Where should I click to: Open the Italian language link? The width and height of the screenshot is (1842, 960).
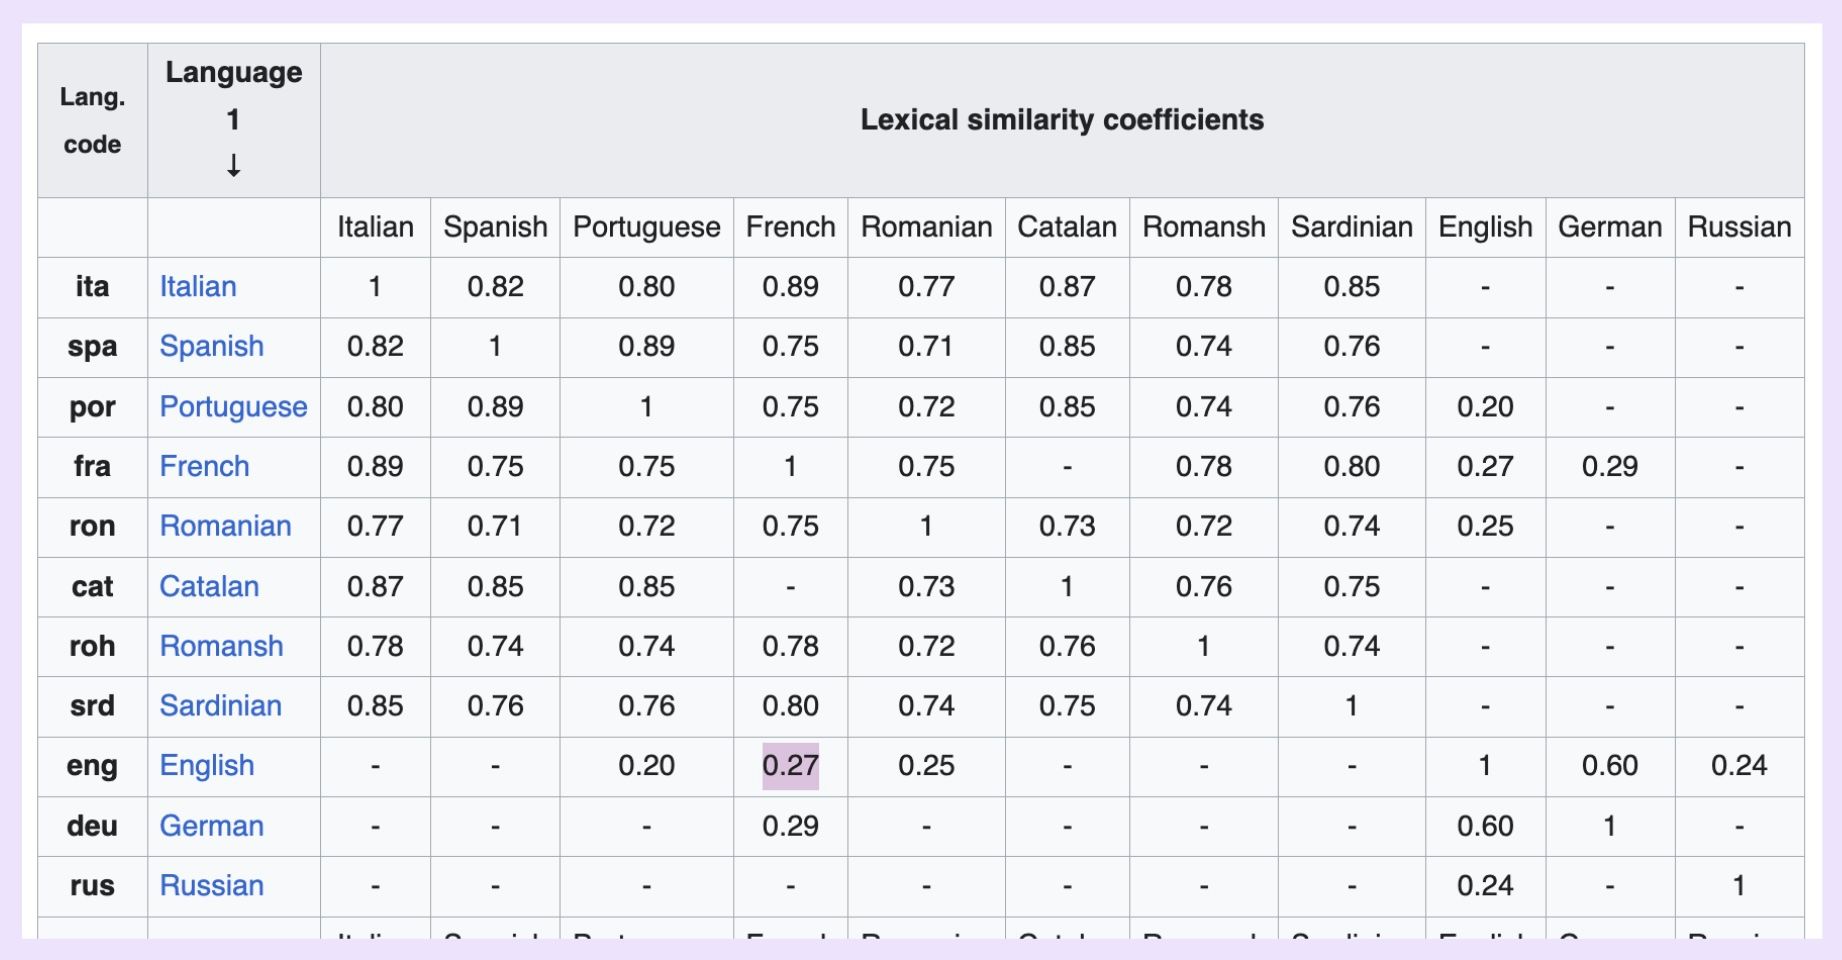198,287
